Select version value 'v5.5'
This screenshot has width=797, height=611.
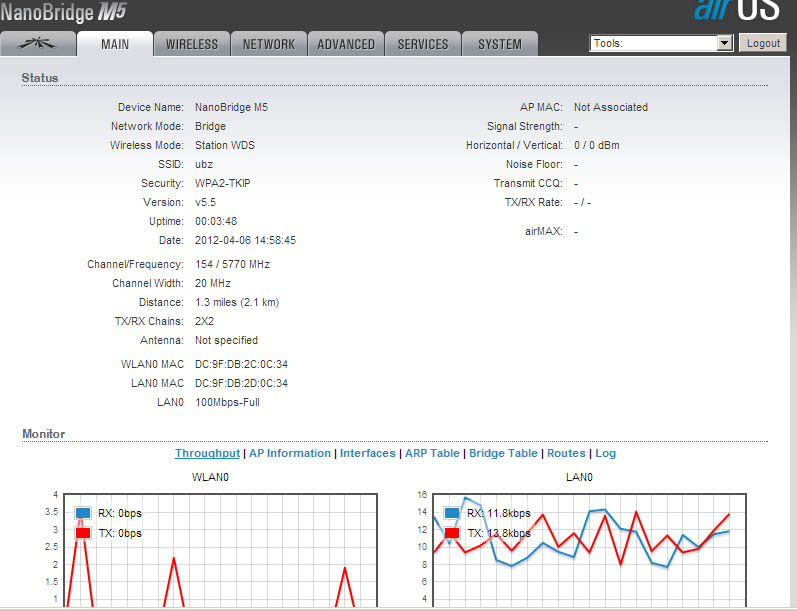(205, 202)
